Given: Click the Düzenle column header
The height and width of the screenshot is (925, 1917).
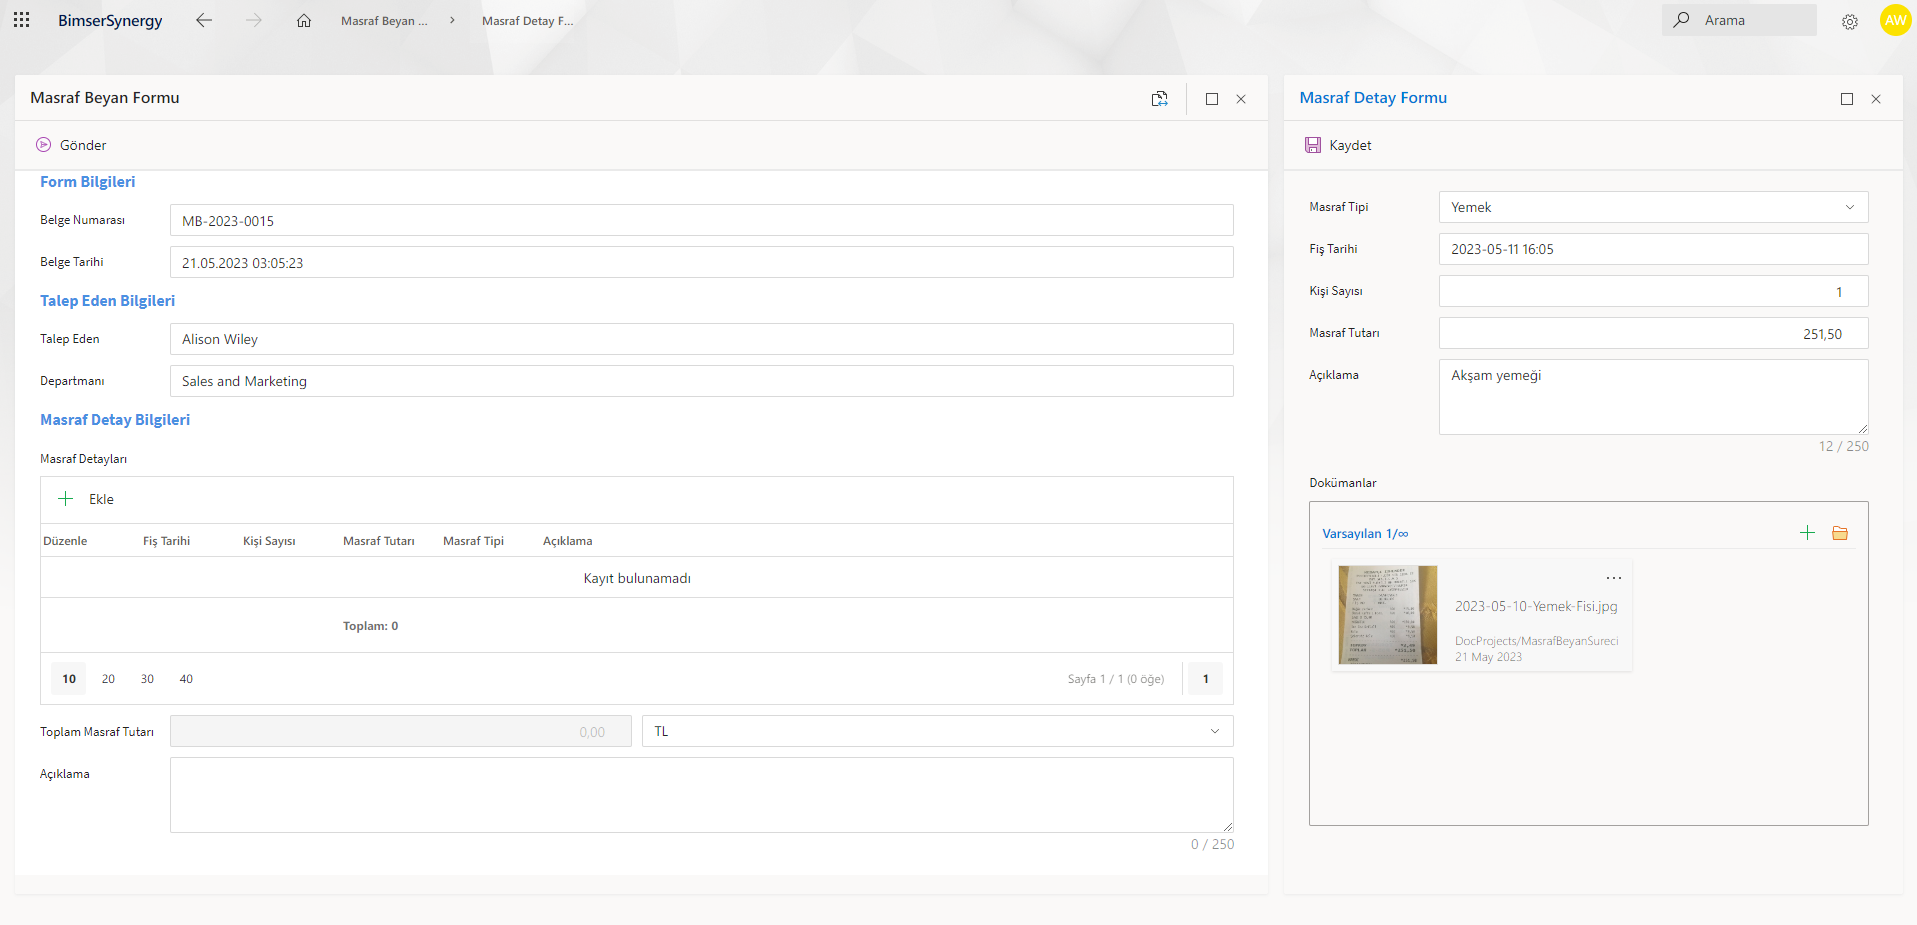Looking at the screenshot, I should coord(65,541).
